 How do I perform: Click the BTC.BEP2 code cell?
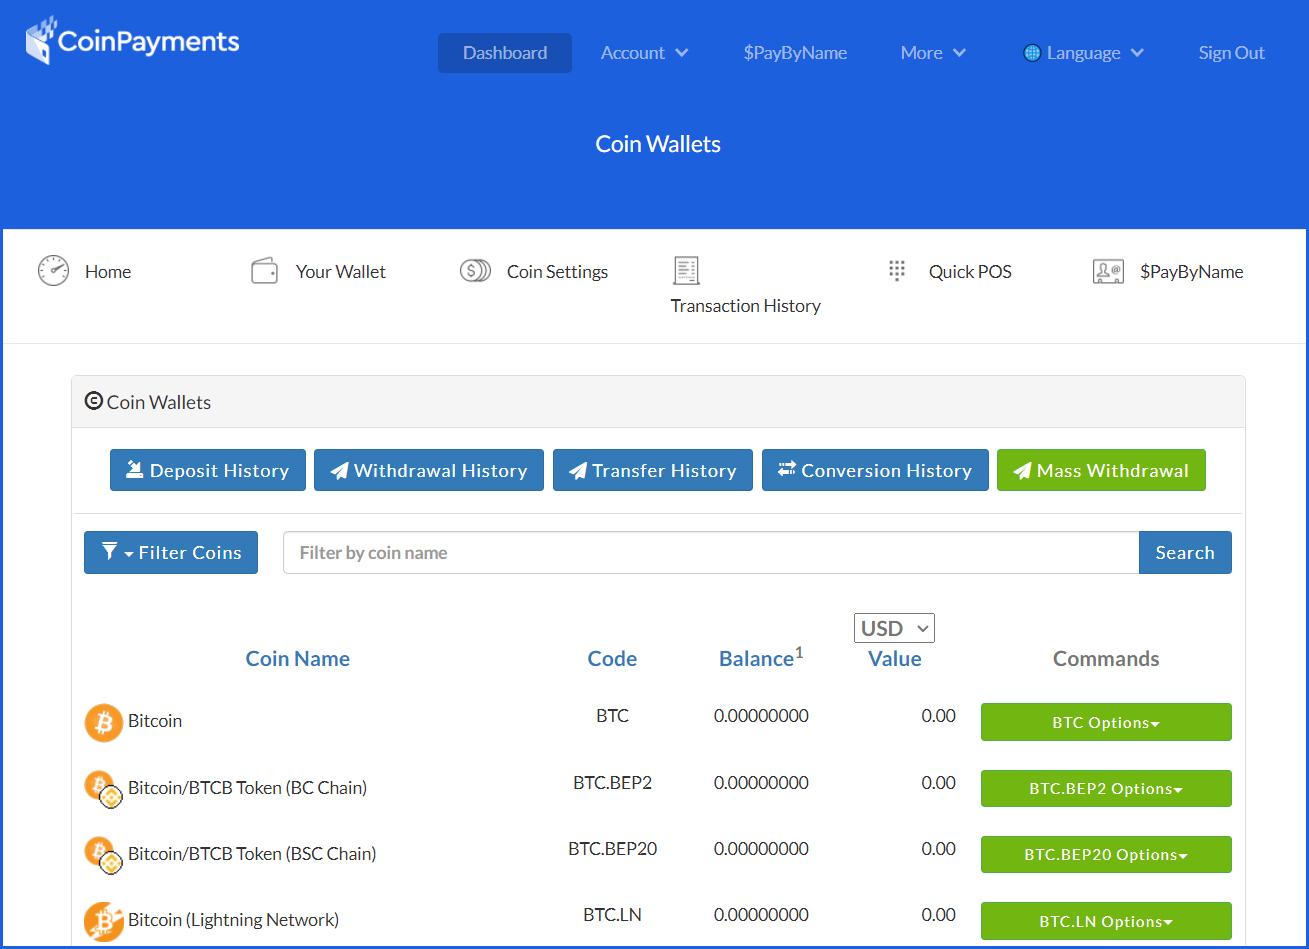(612, 782)
